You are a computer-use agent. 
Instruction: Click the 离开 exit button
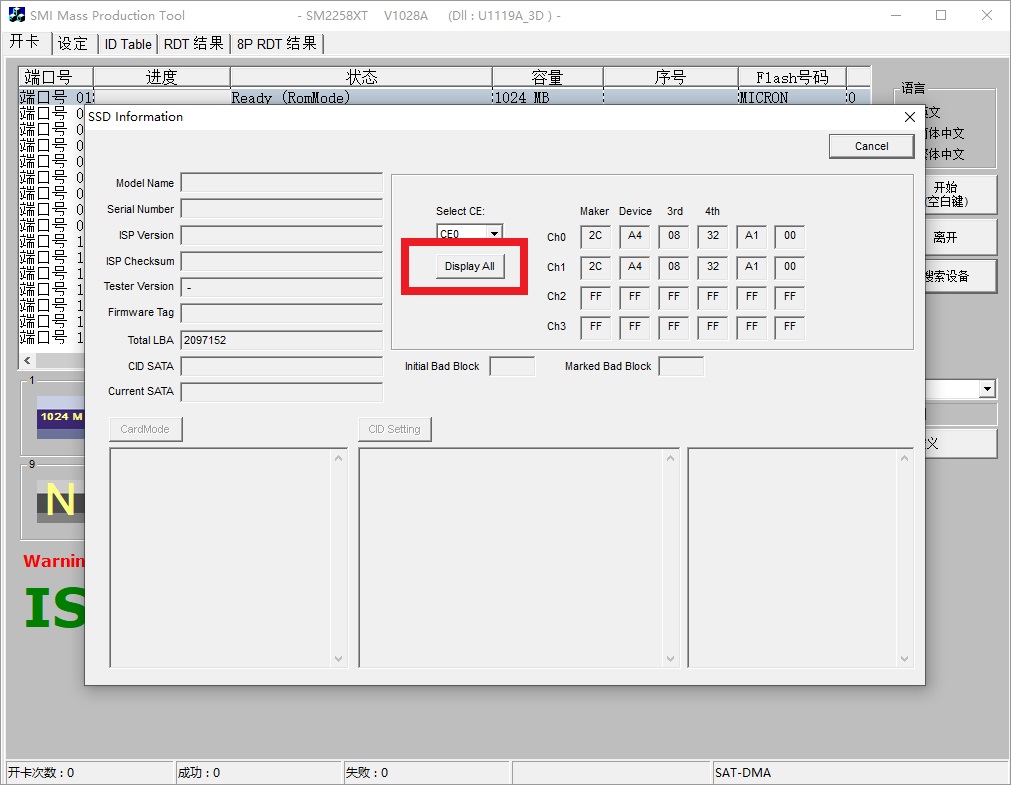tap(946, 237)
